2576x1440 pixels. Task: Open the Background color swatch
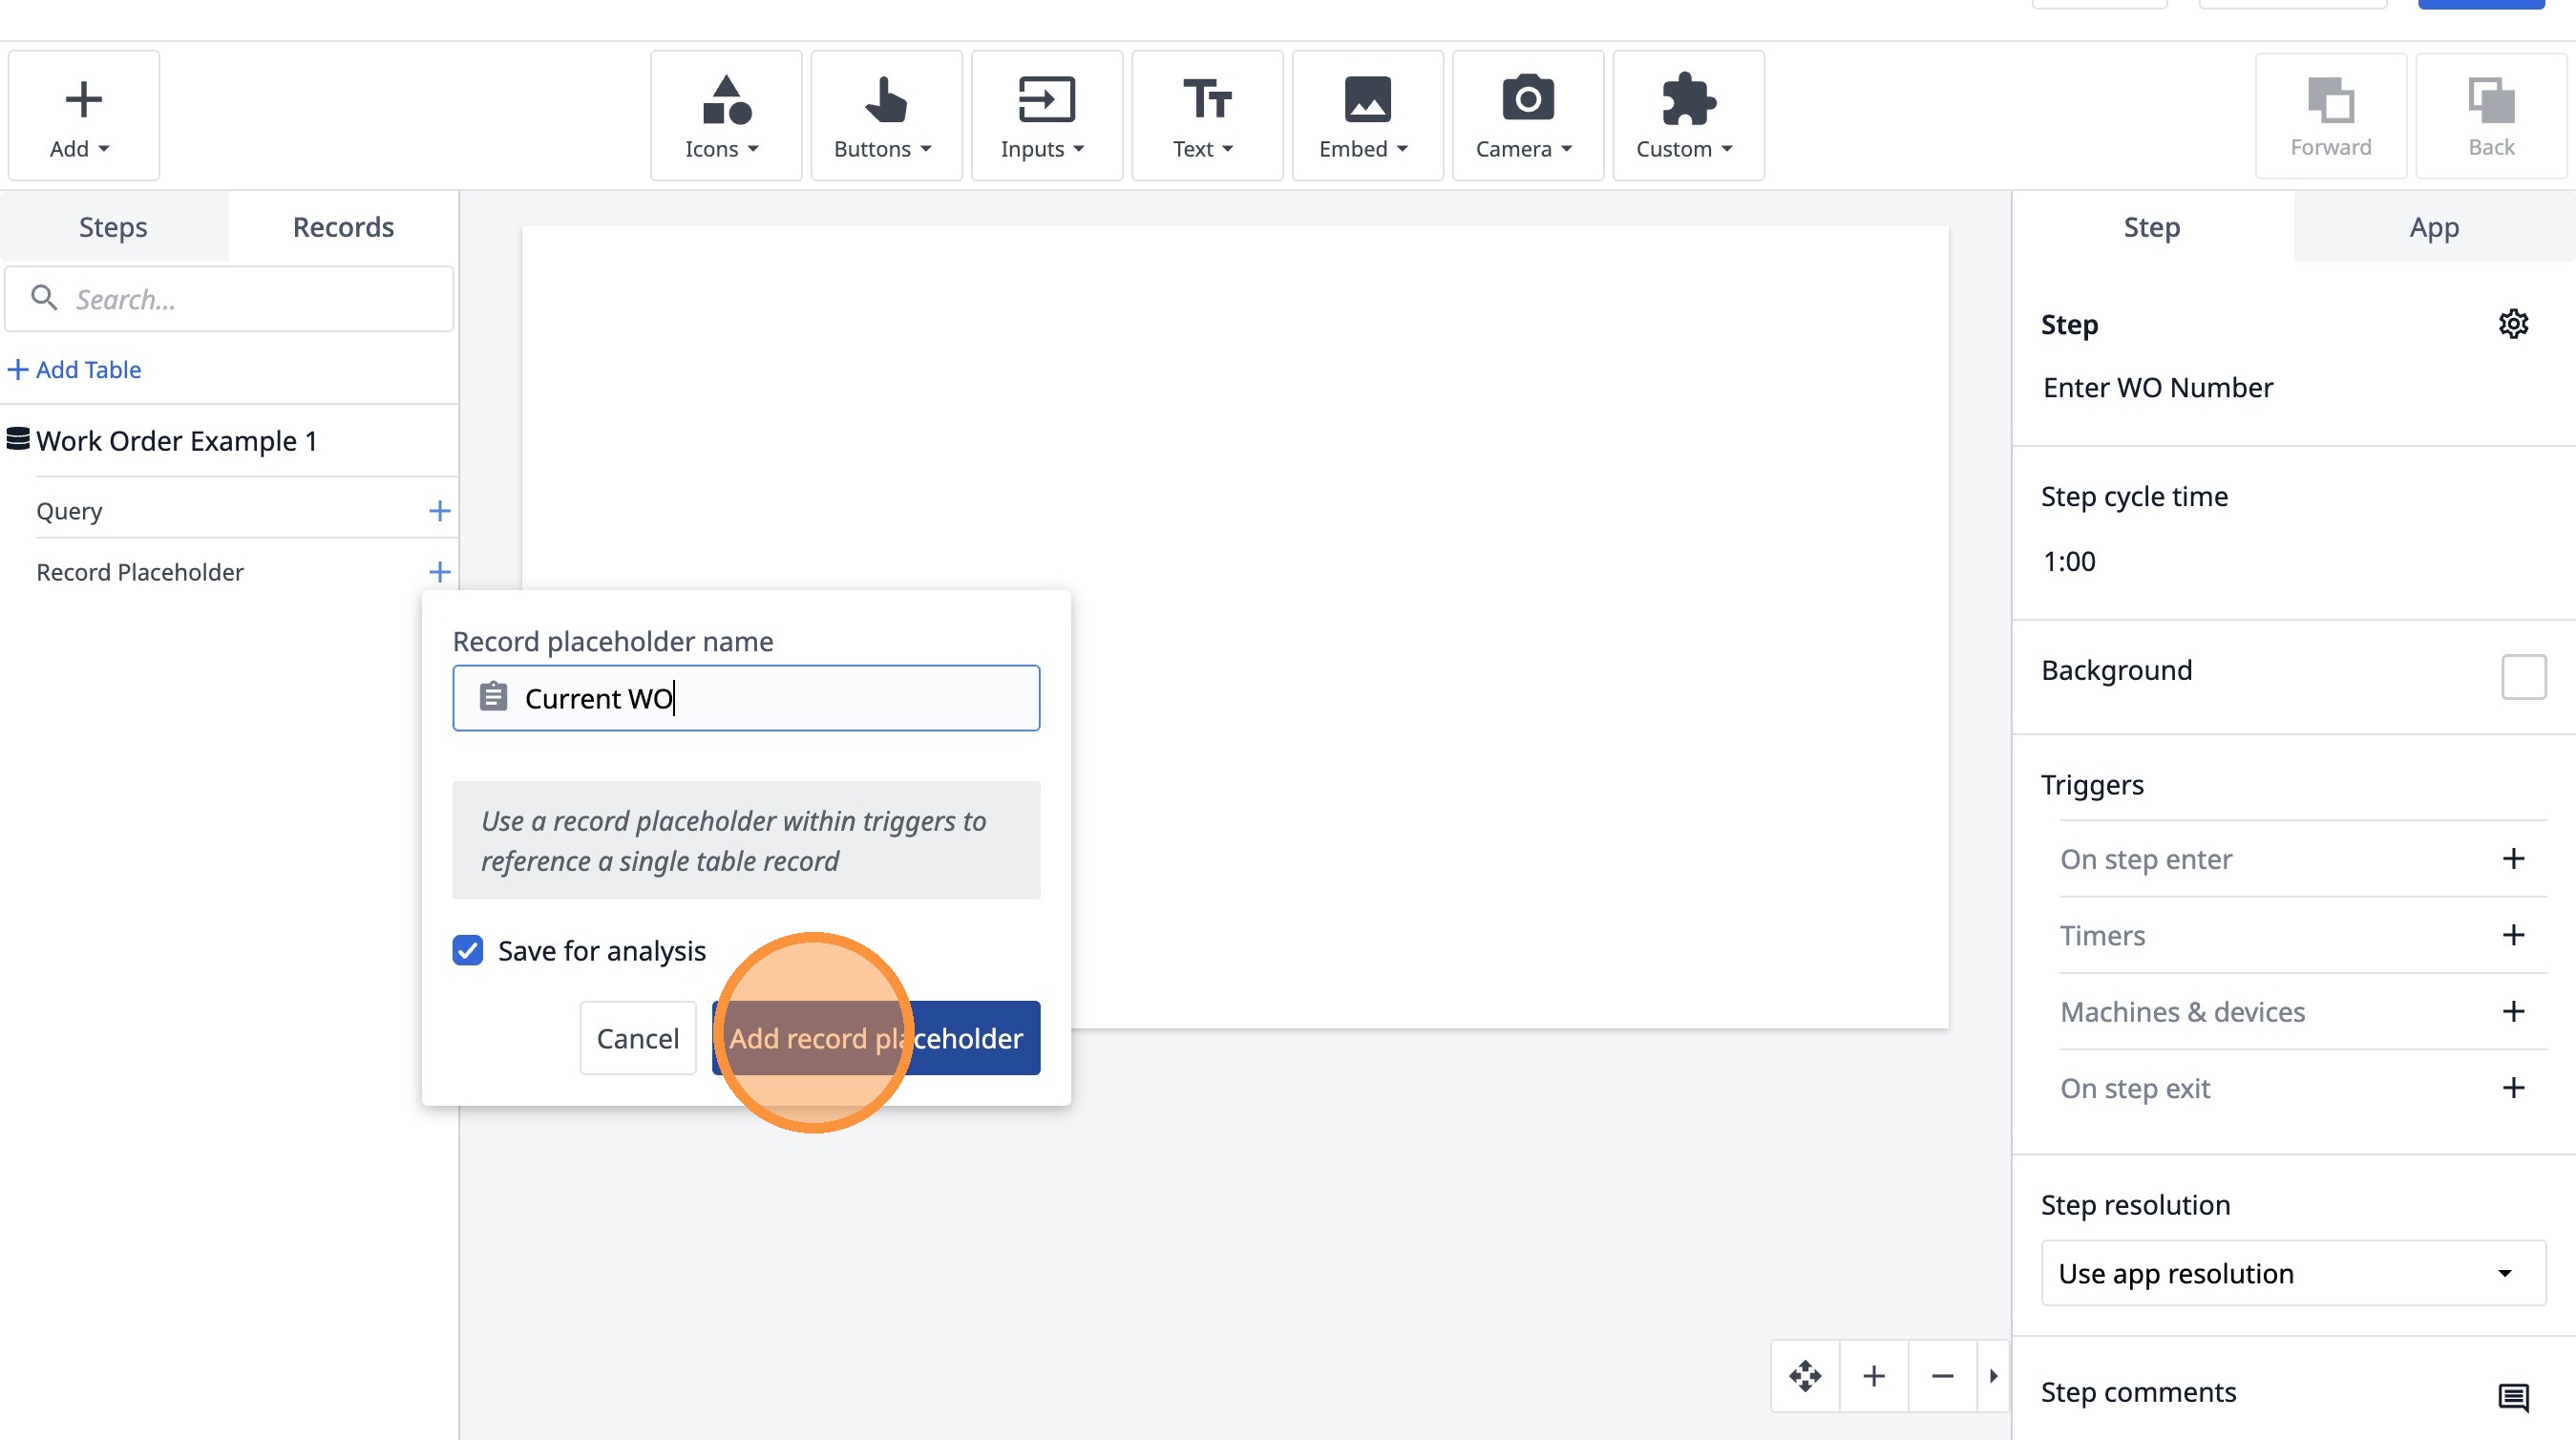pos(2522,677)
